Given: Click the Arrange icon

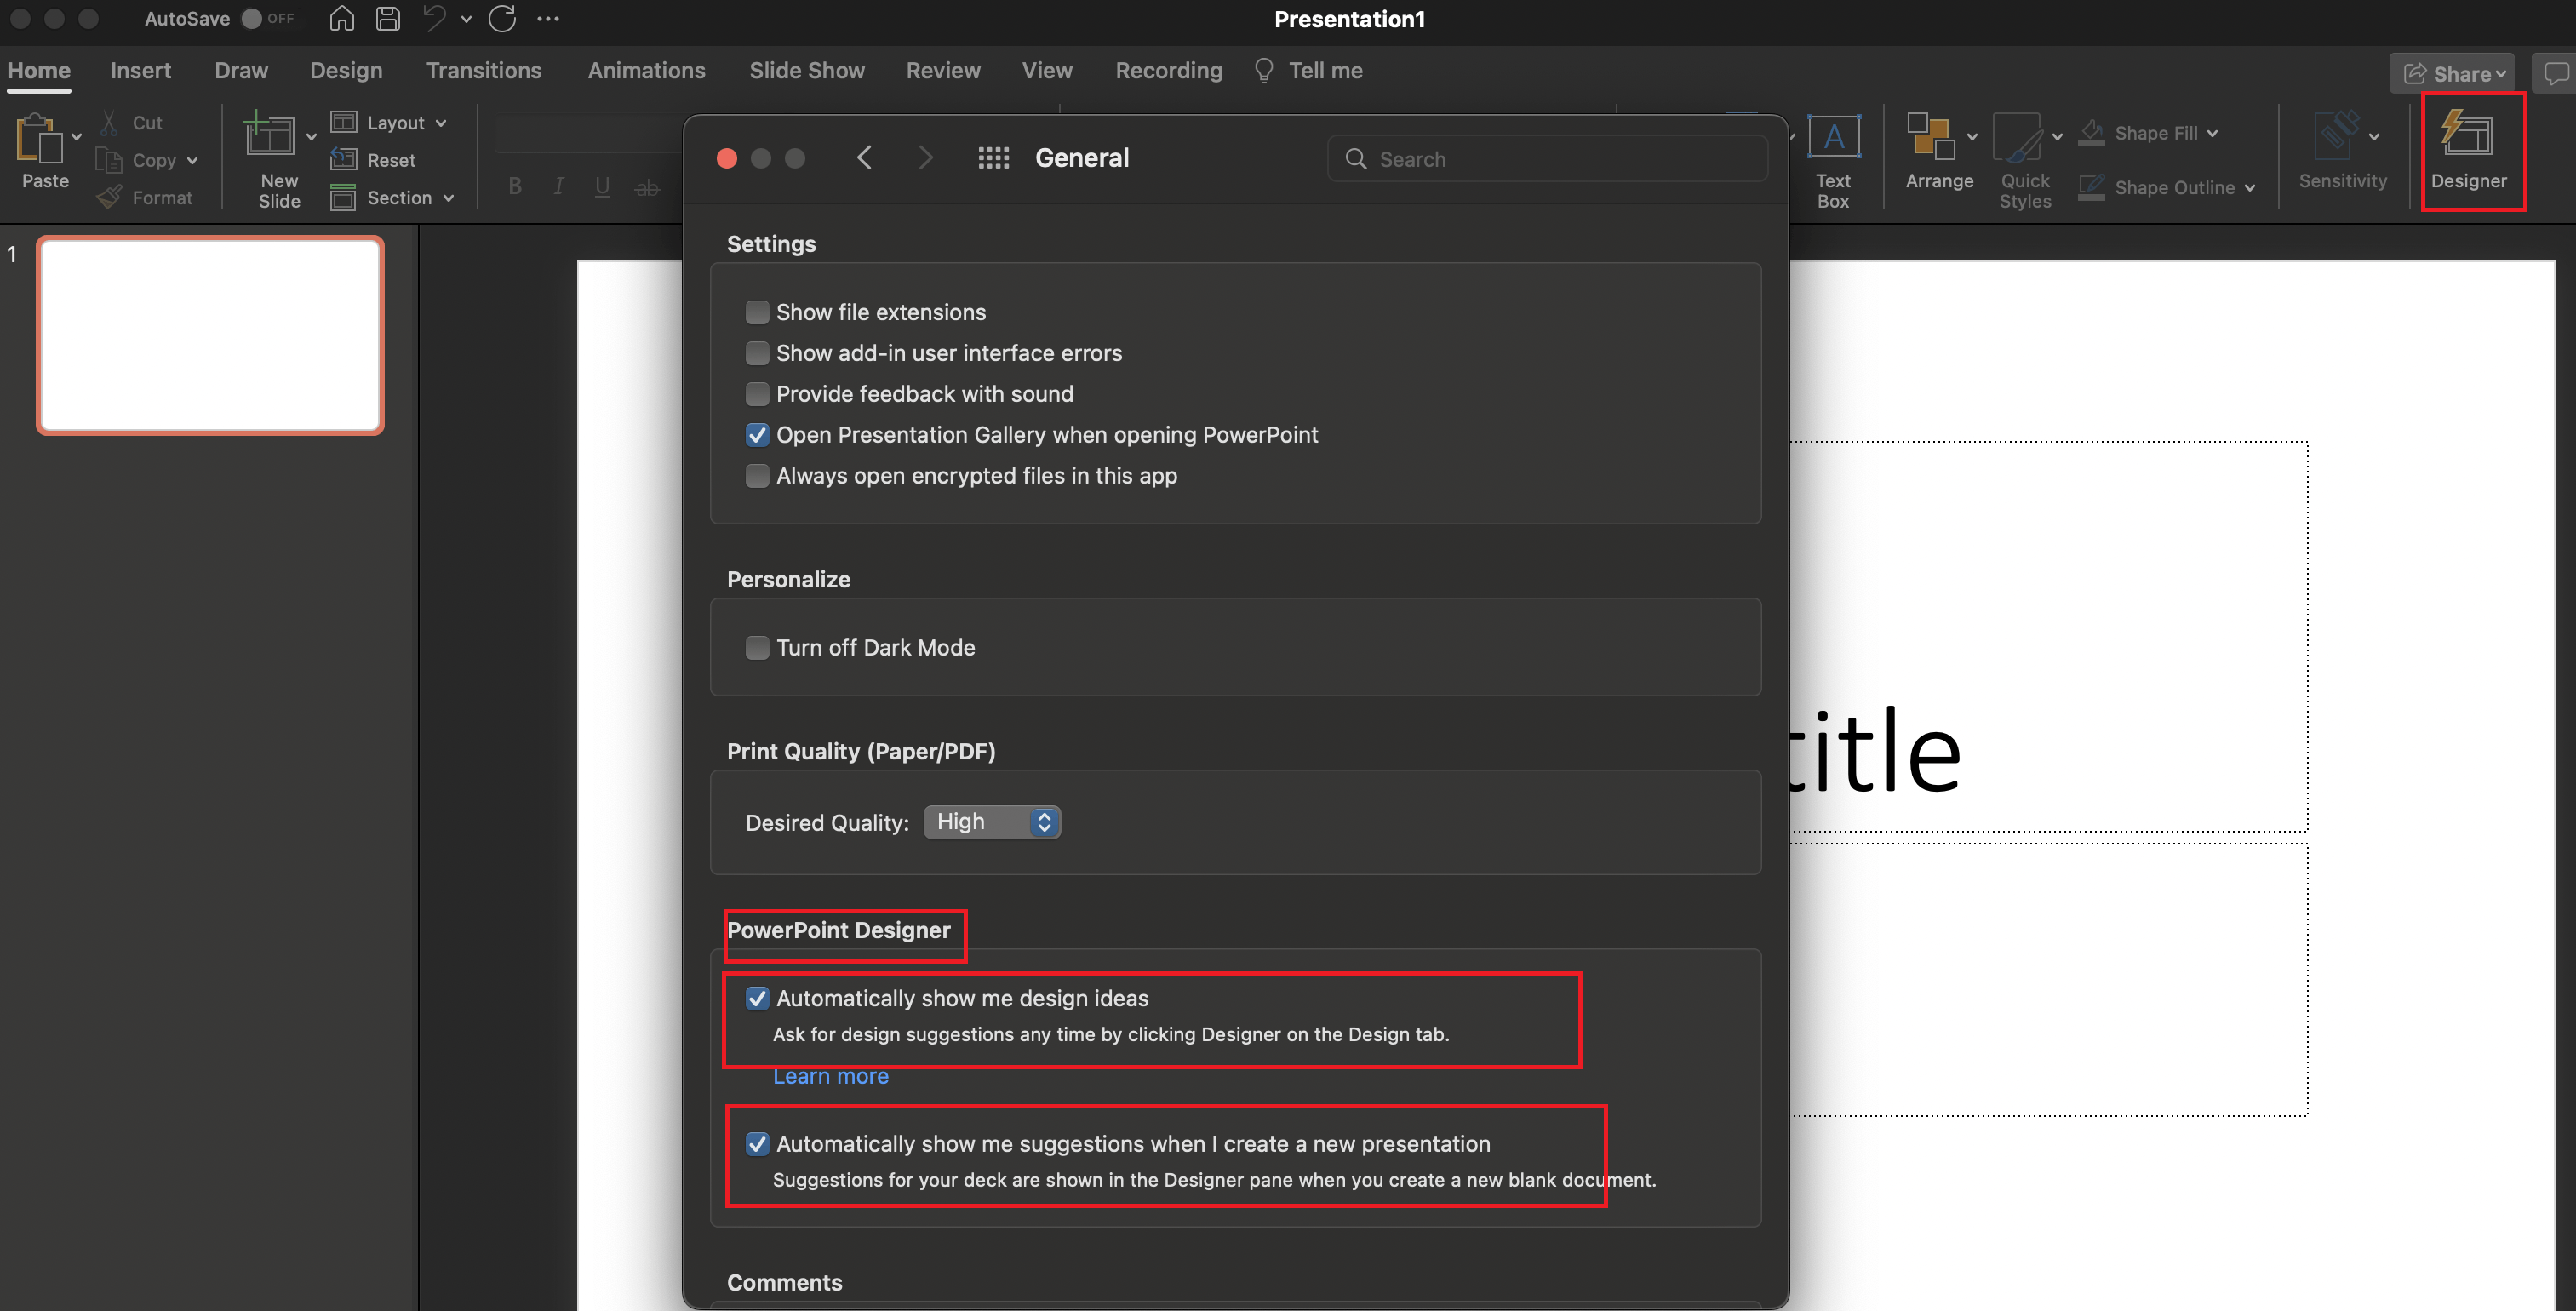Looking at the screenshot, I should click(1929, 138).
